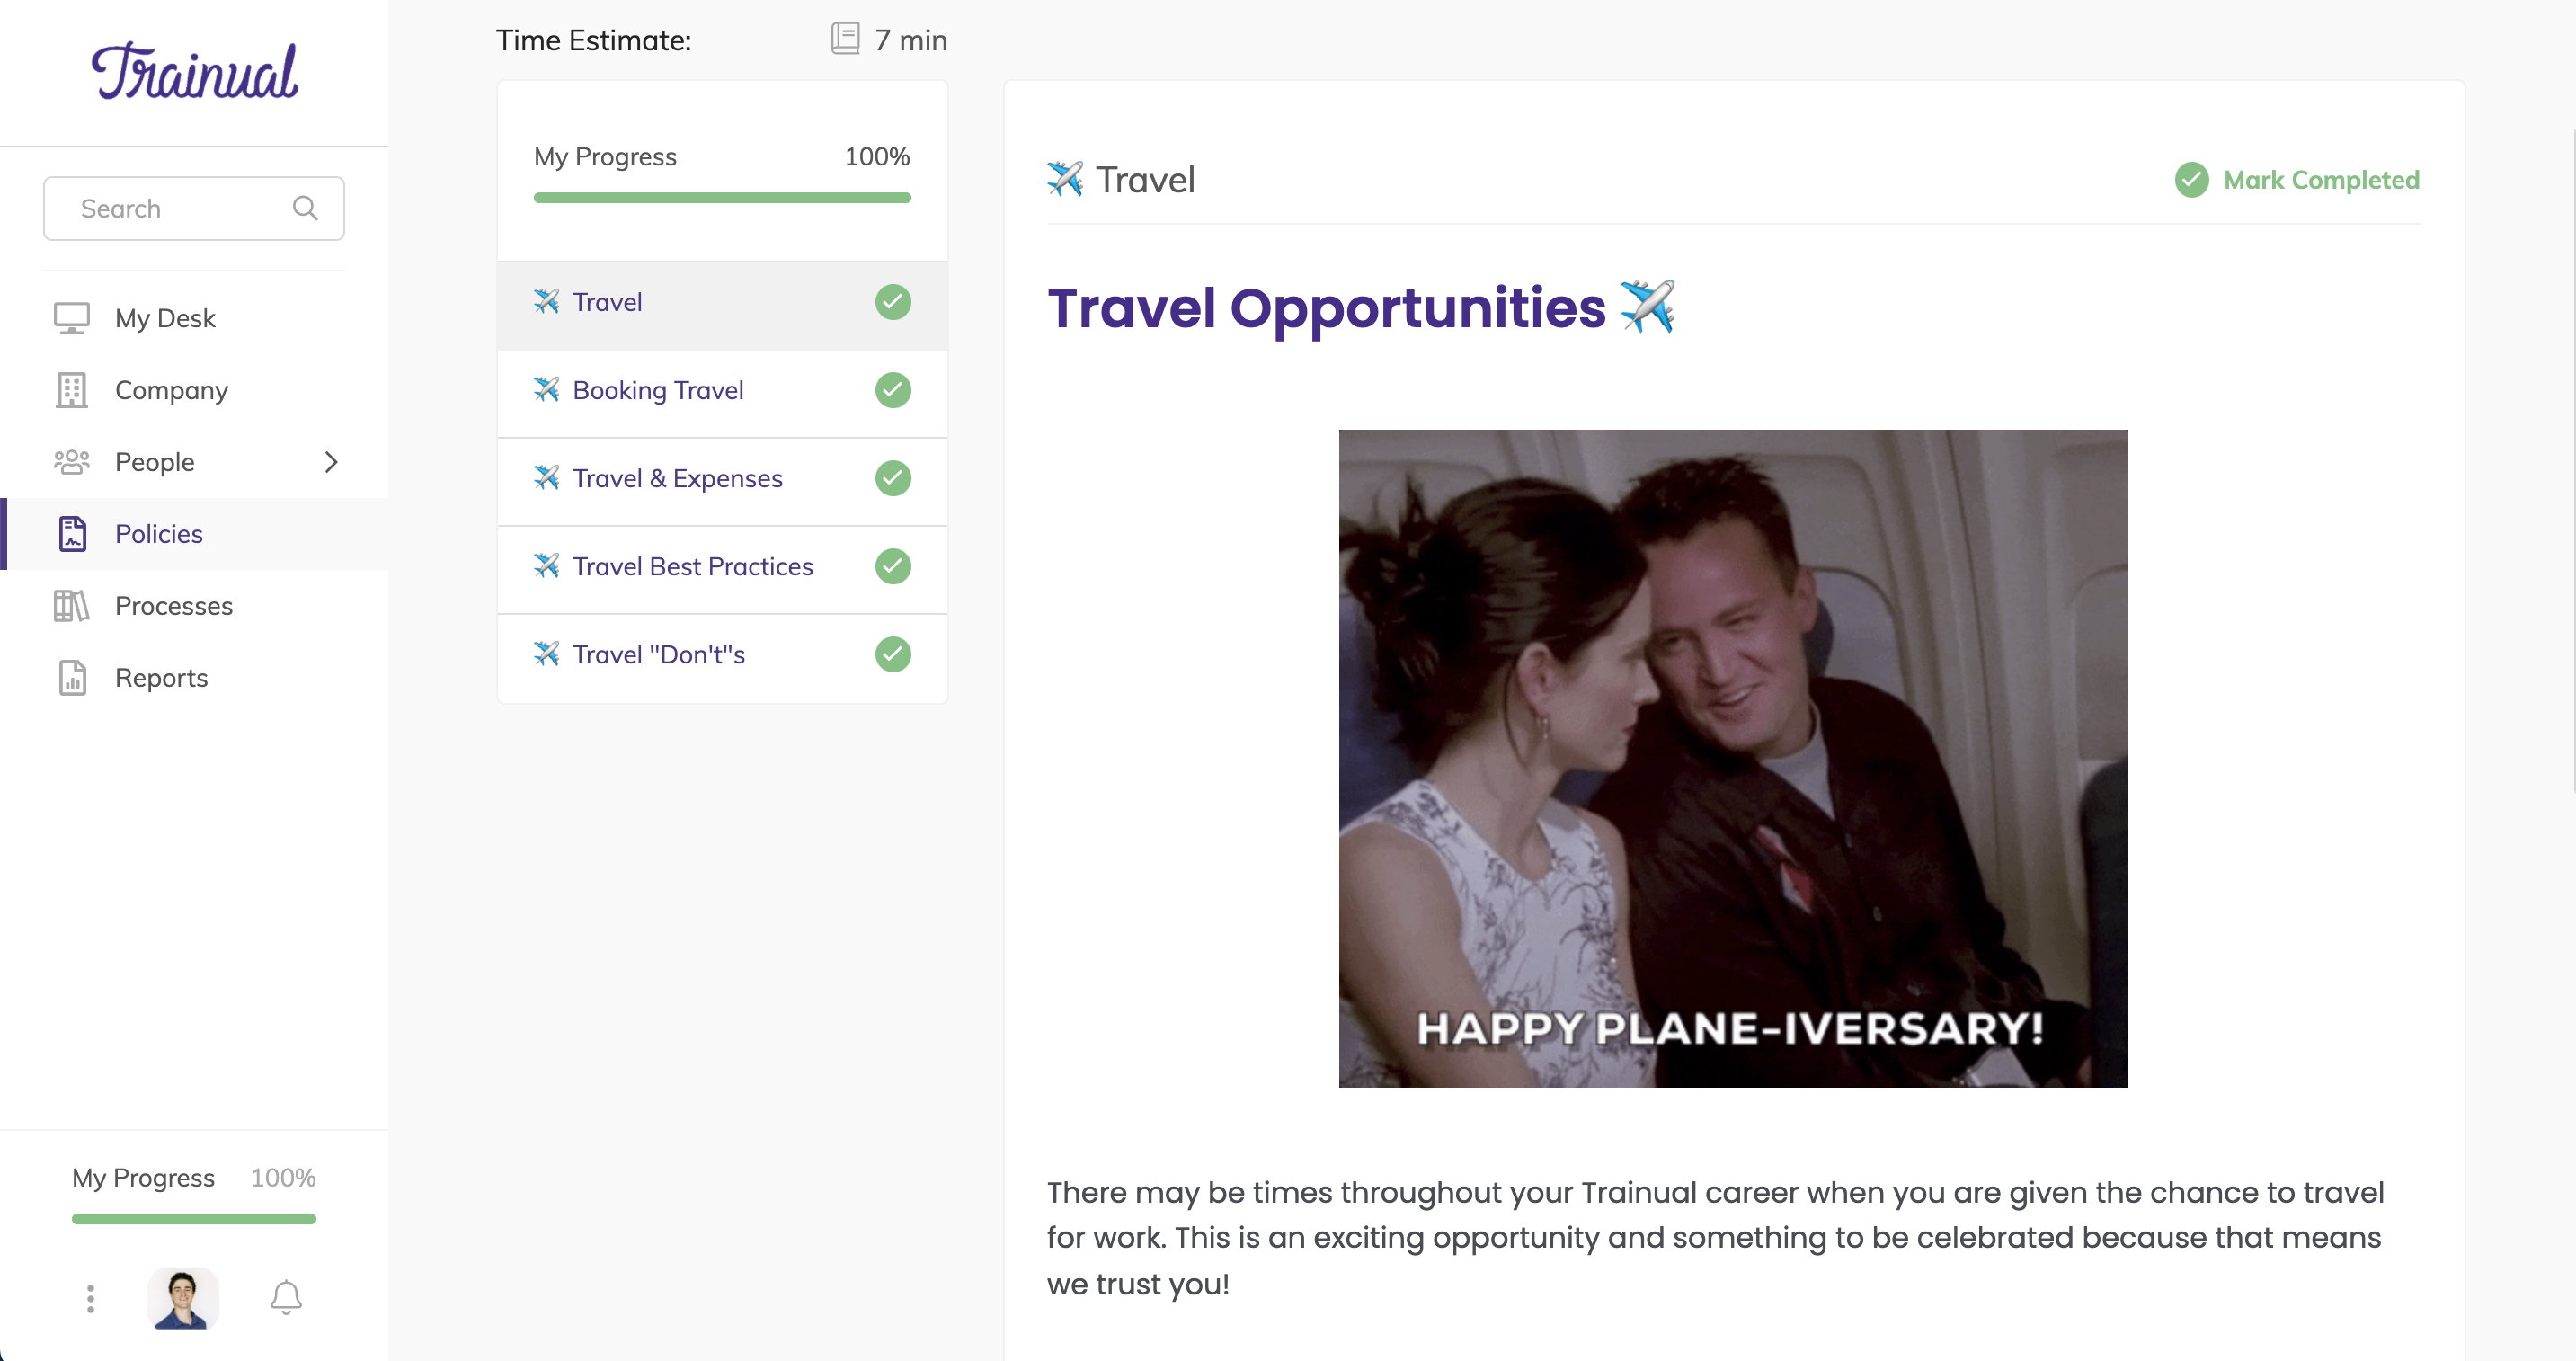Toggle the Travel & Expenses completed checkmark
Viewport: 2576px width, 1361px height.
pos(893,478)
